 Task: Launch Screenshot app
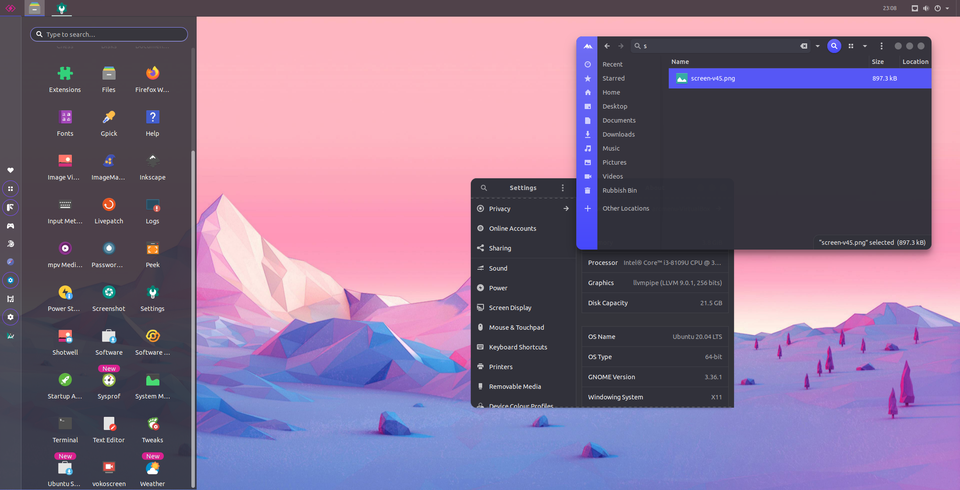(x=109, y=299)
